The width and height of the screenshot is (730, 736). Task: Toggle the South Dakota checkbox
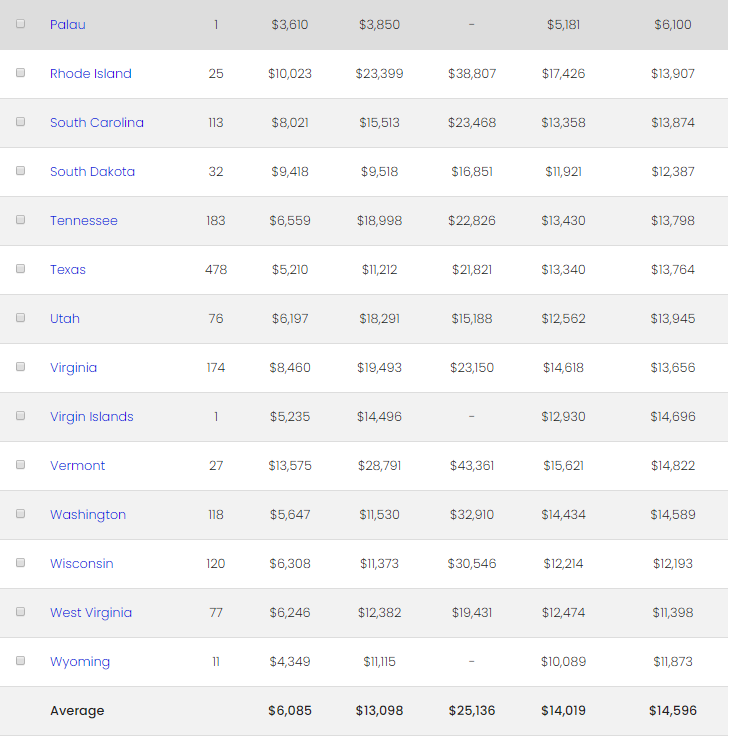coord(20,171)
